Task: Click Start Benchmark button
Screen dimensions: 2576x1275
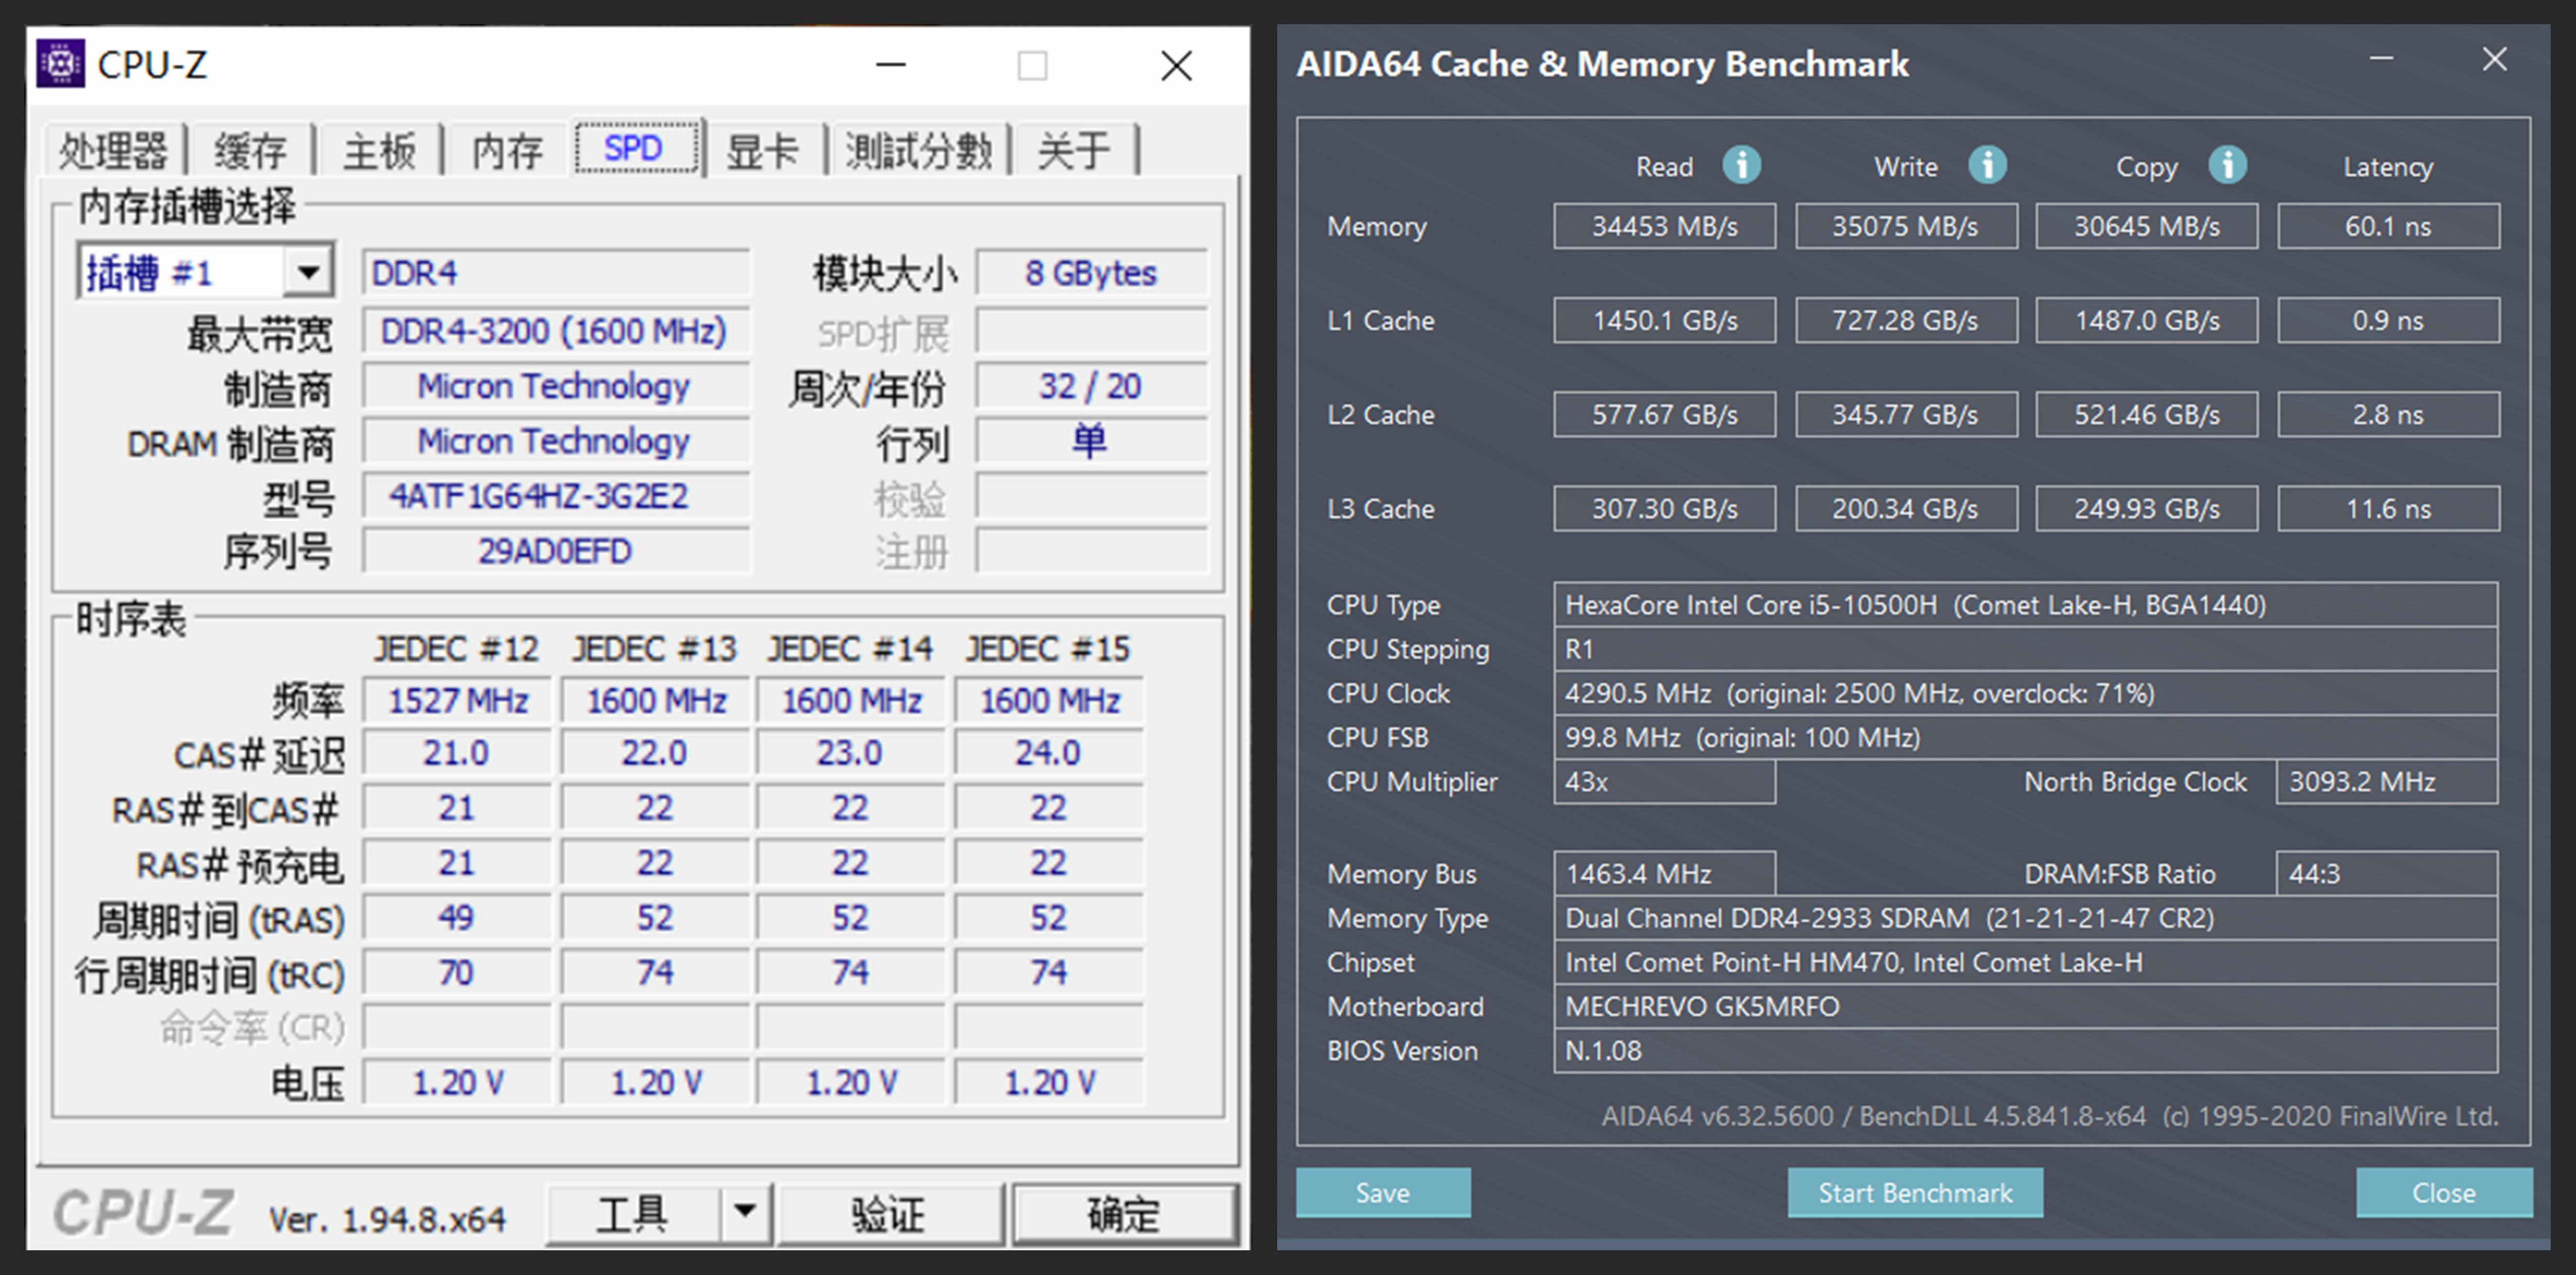Action: coord(1914,1192)
